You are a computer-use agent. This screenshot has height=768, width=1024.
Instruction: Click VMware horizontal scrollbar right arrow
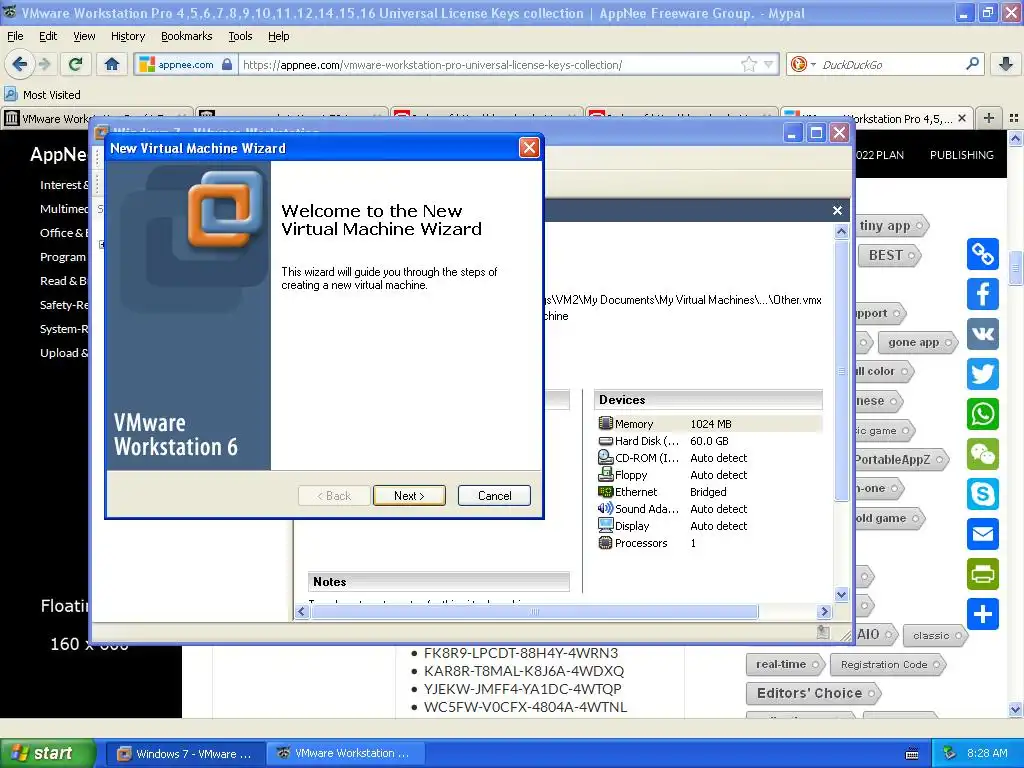point(824,611)
